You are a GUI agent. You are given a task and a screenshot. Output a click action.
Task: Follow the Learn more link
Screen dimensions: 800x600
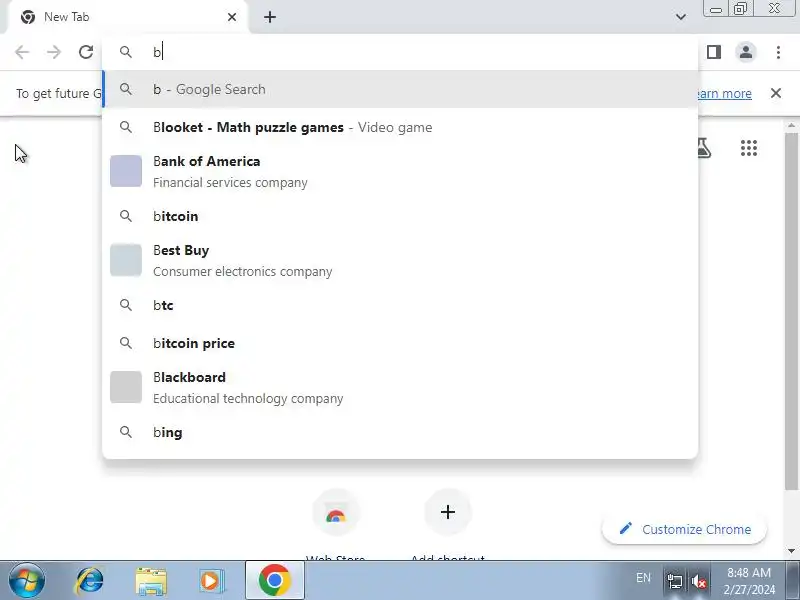pos(724,93)
